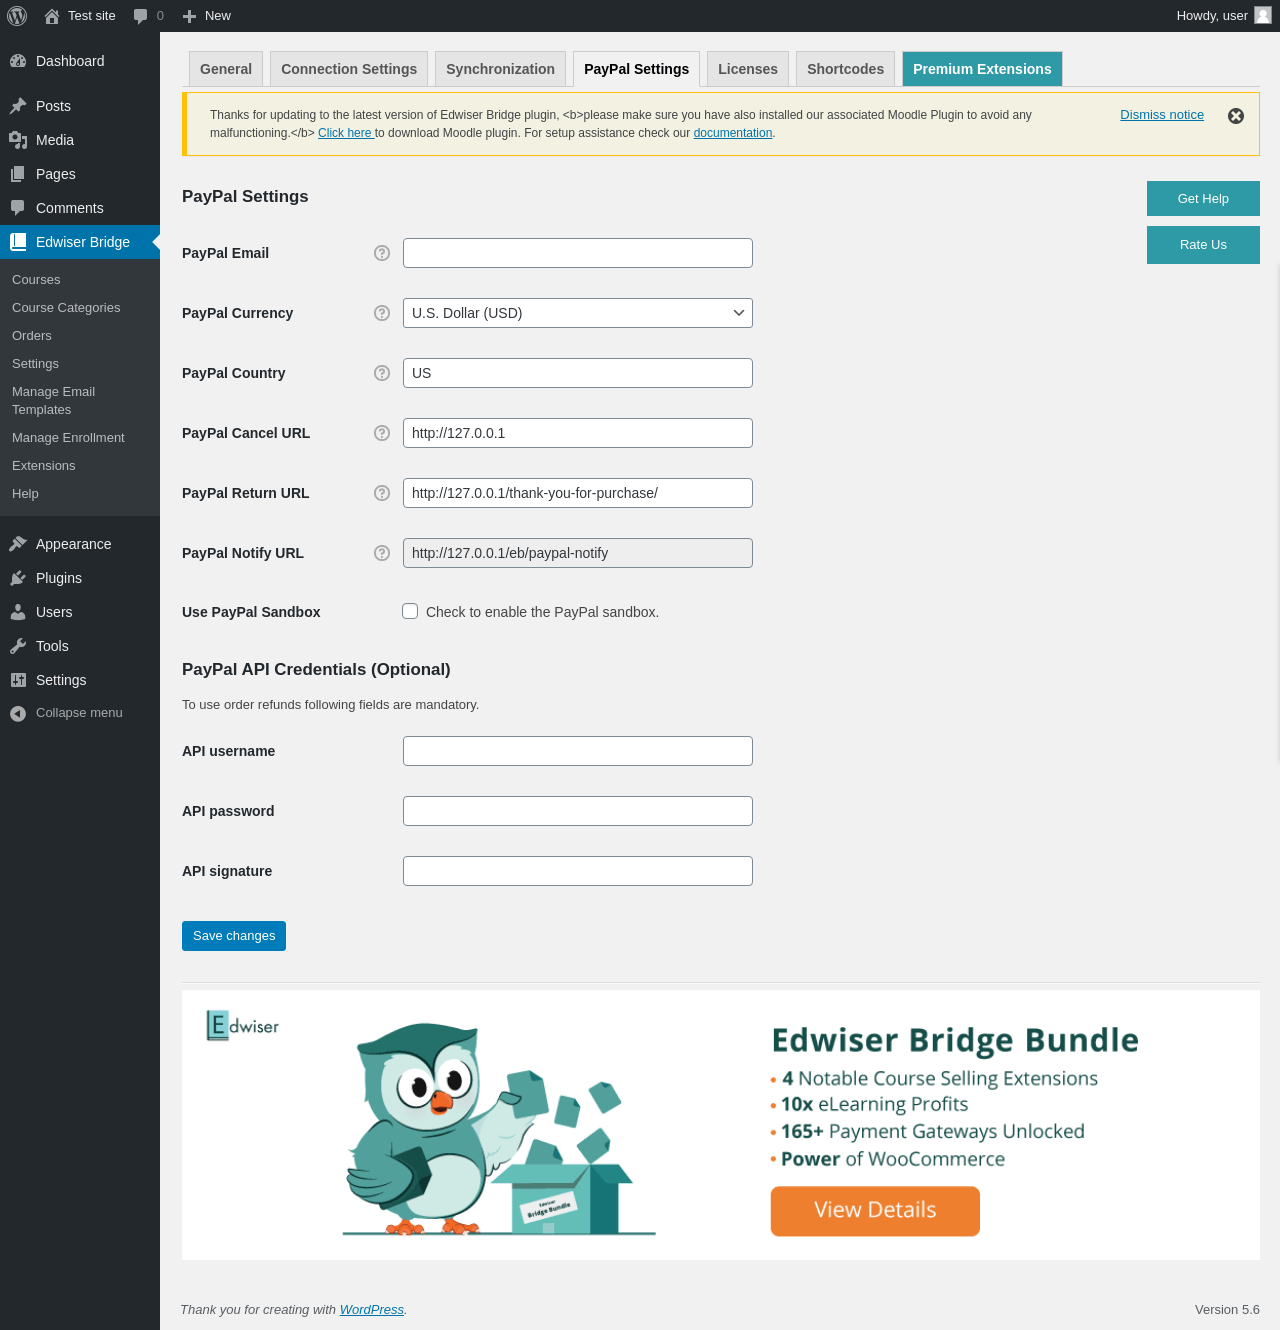Open the Synchronization tab
1280x1330 pixels.
coord(500,69)
